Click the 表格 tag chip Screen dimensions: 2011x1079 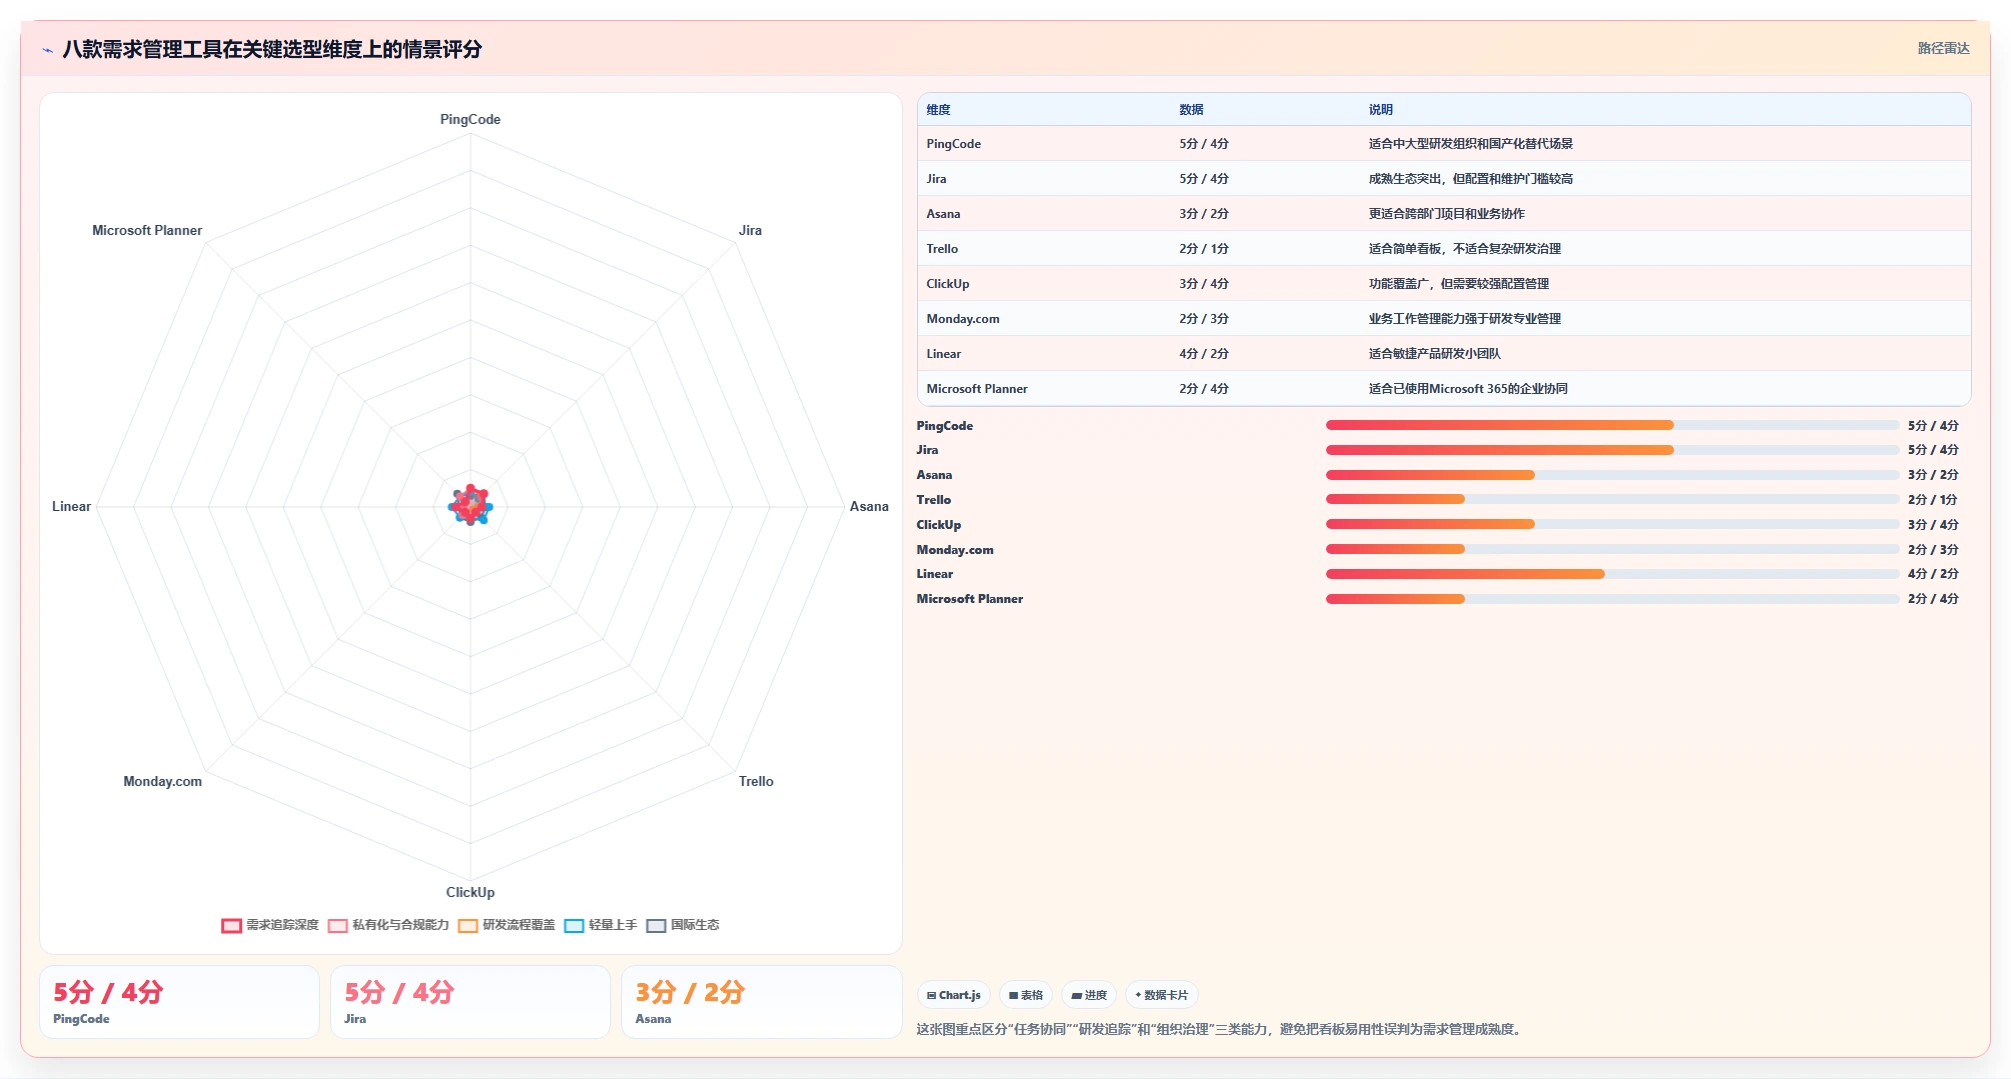(1026, 995)
